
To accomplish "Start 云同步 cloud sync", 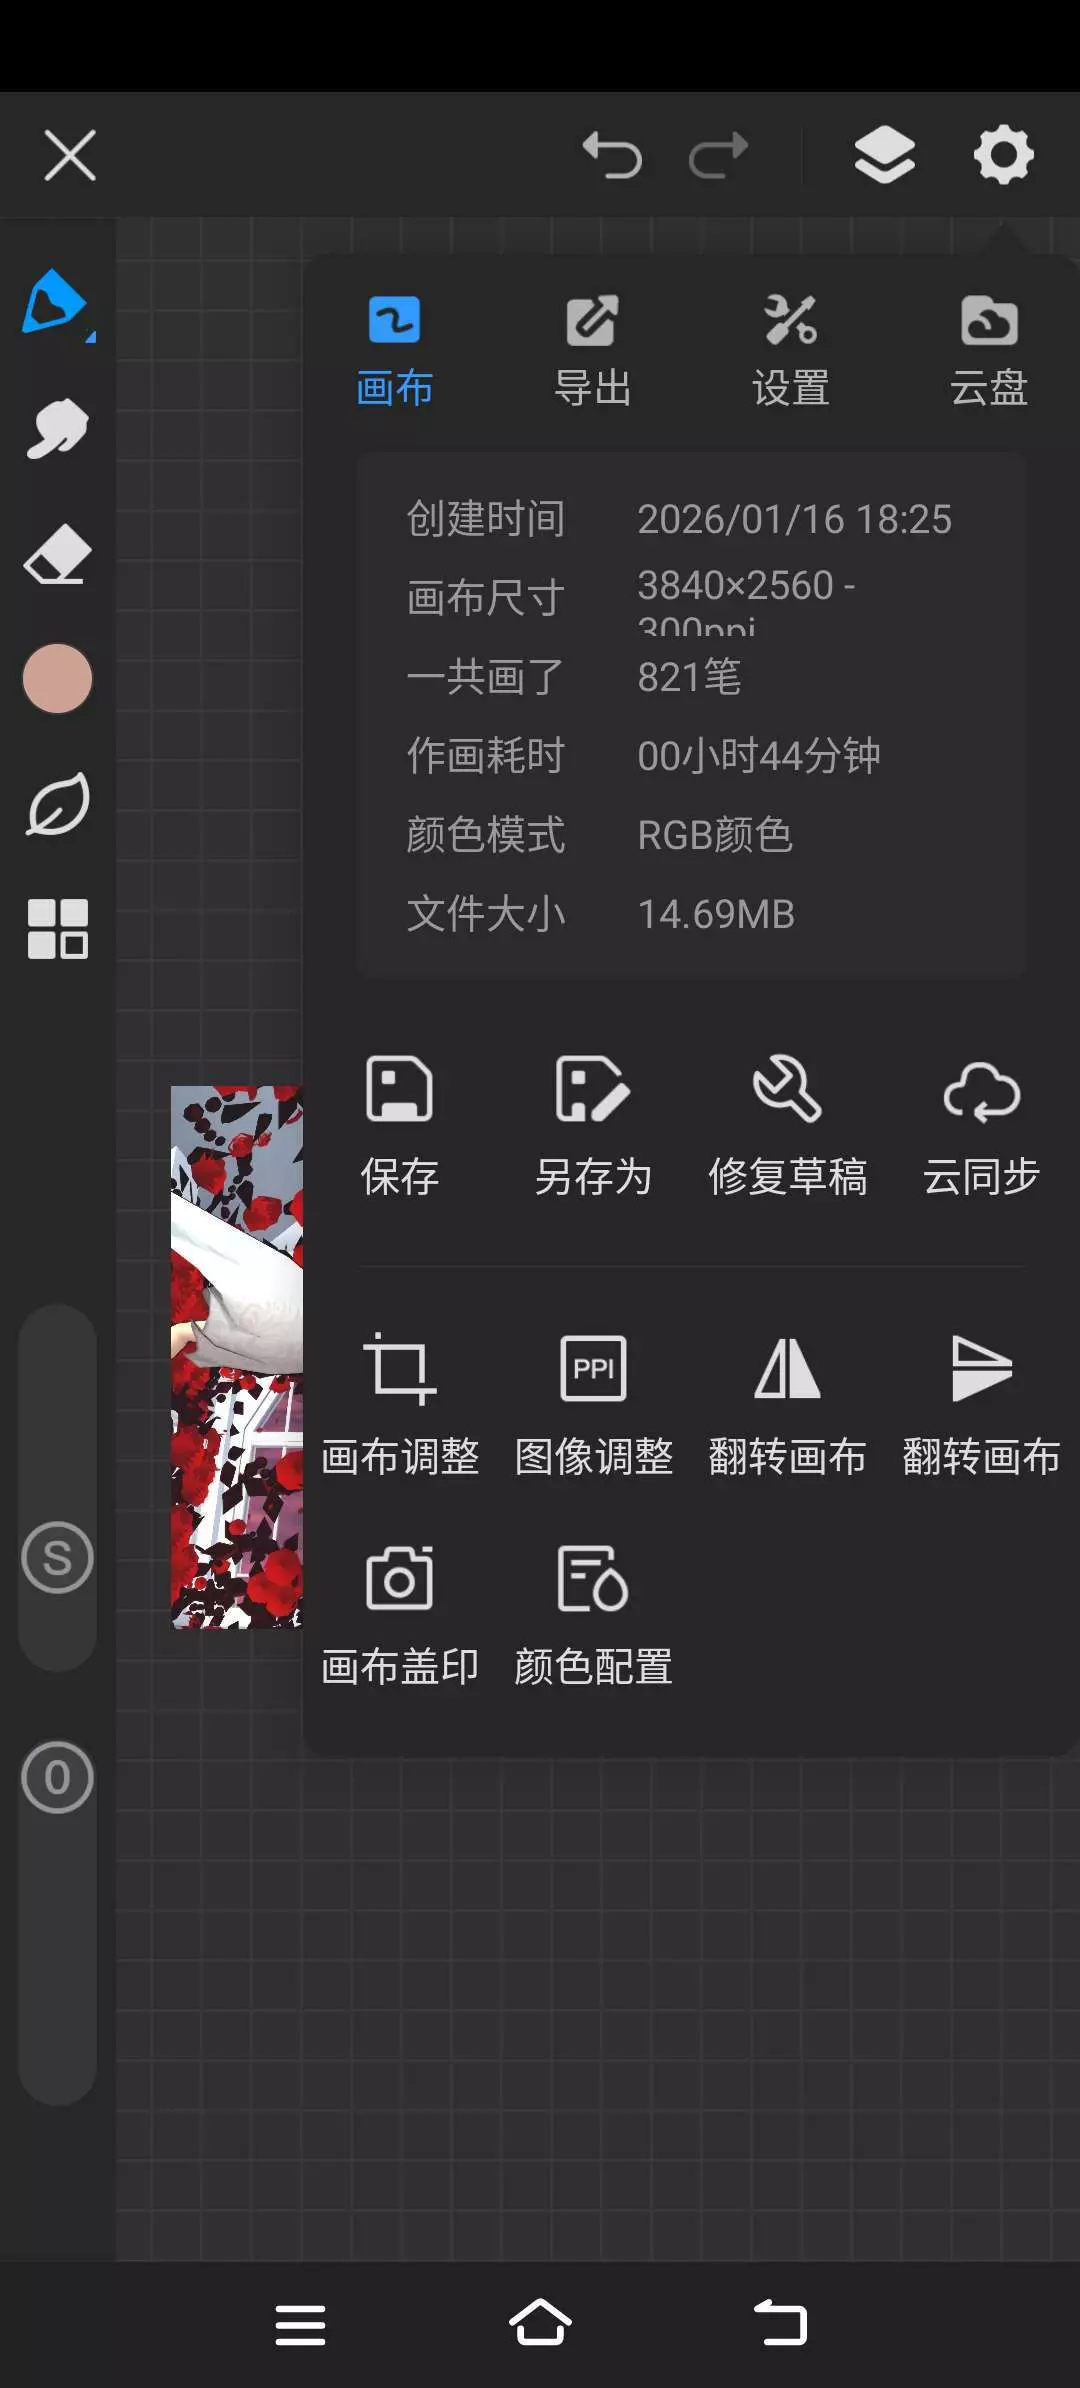I will pyautogui.click(x=981, y=1125).
